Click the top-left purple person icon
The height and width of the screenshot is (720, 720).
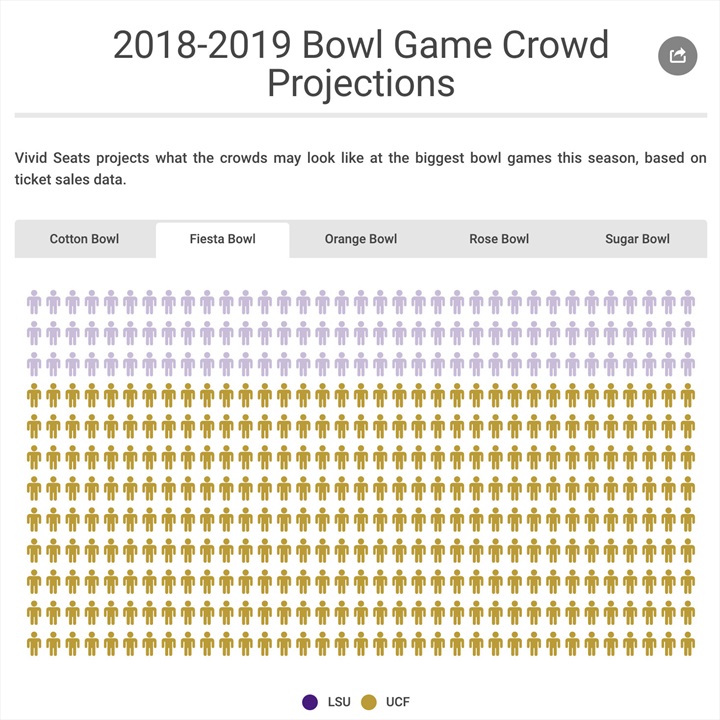(34, 303)
